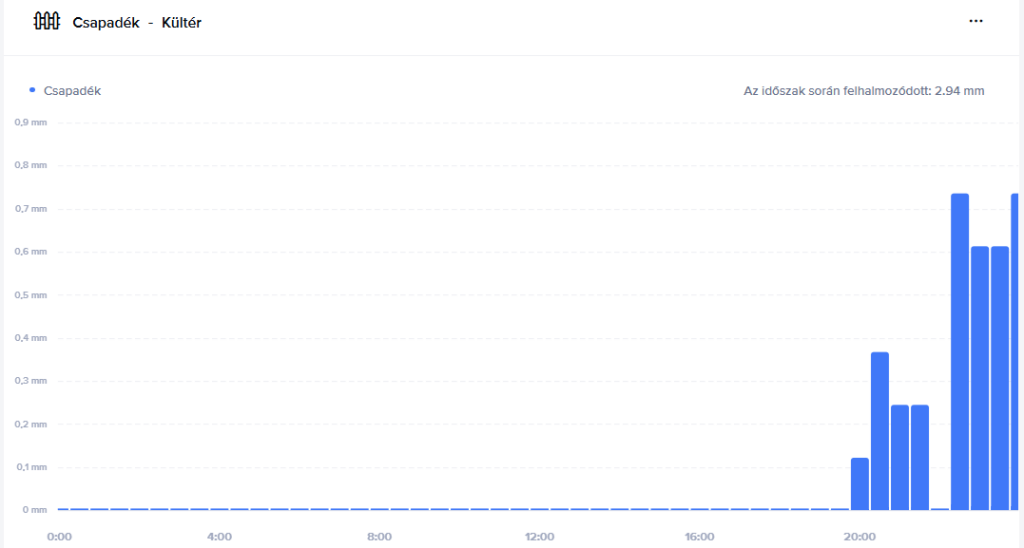Click the 0,5 mm y-axis label

click(x=30, y=295)
